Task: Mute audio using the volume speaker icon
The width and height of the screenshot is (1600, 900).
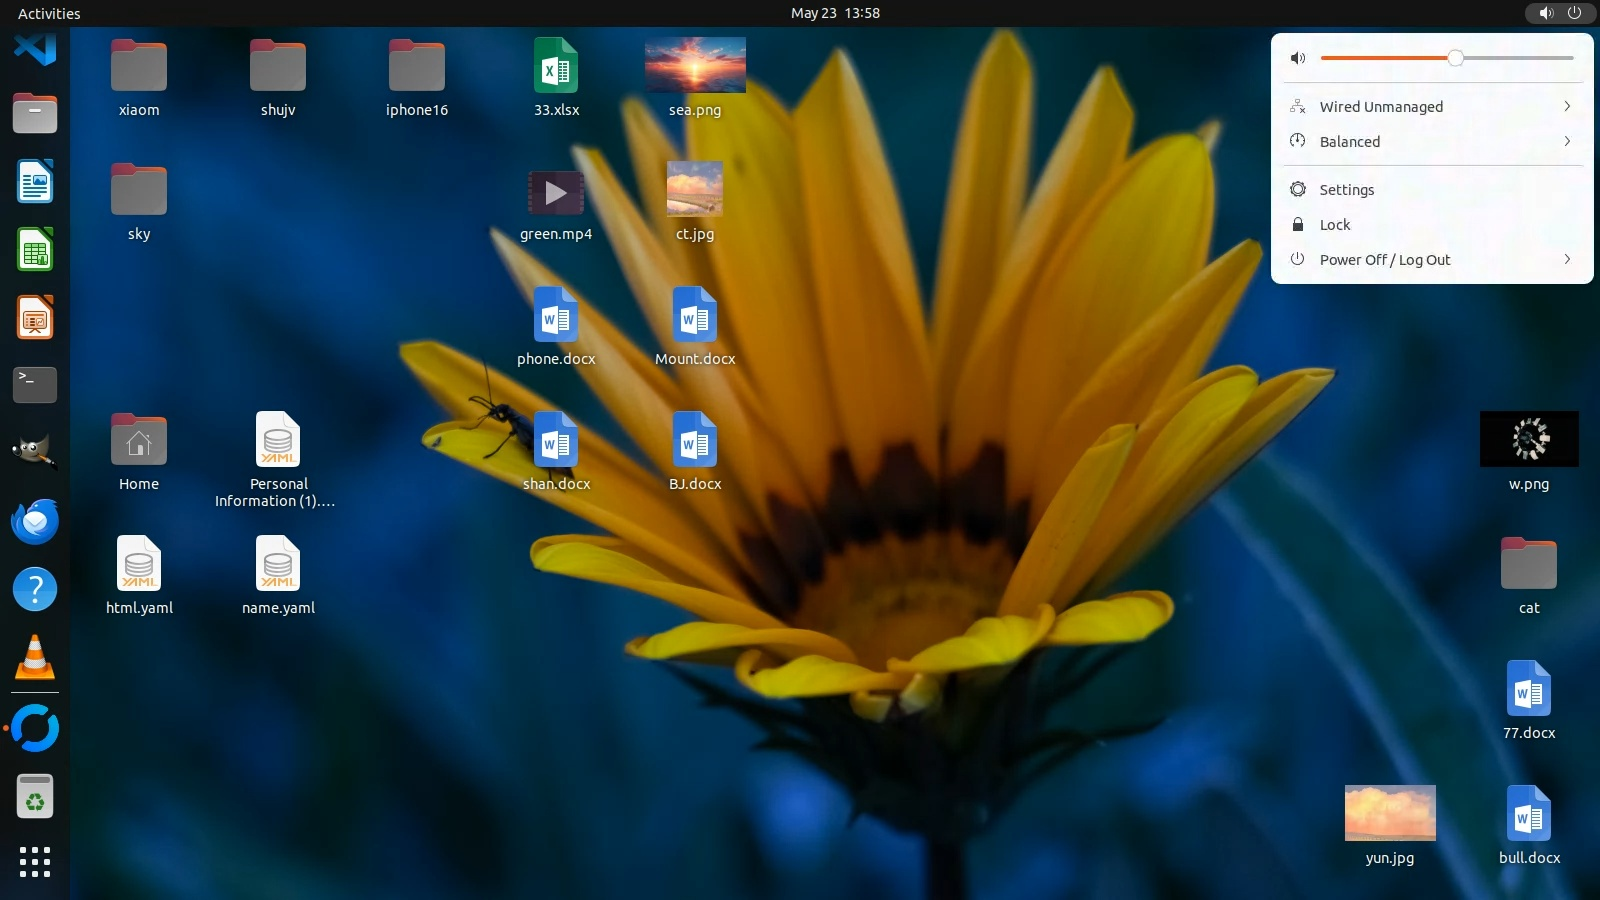Action: coord(1298,58)
